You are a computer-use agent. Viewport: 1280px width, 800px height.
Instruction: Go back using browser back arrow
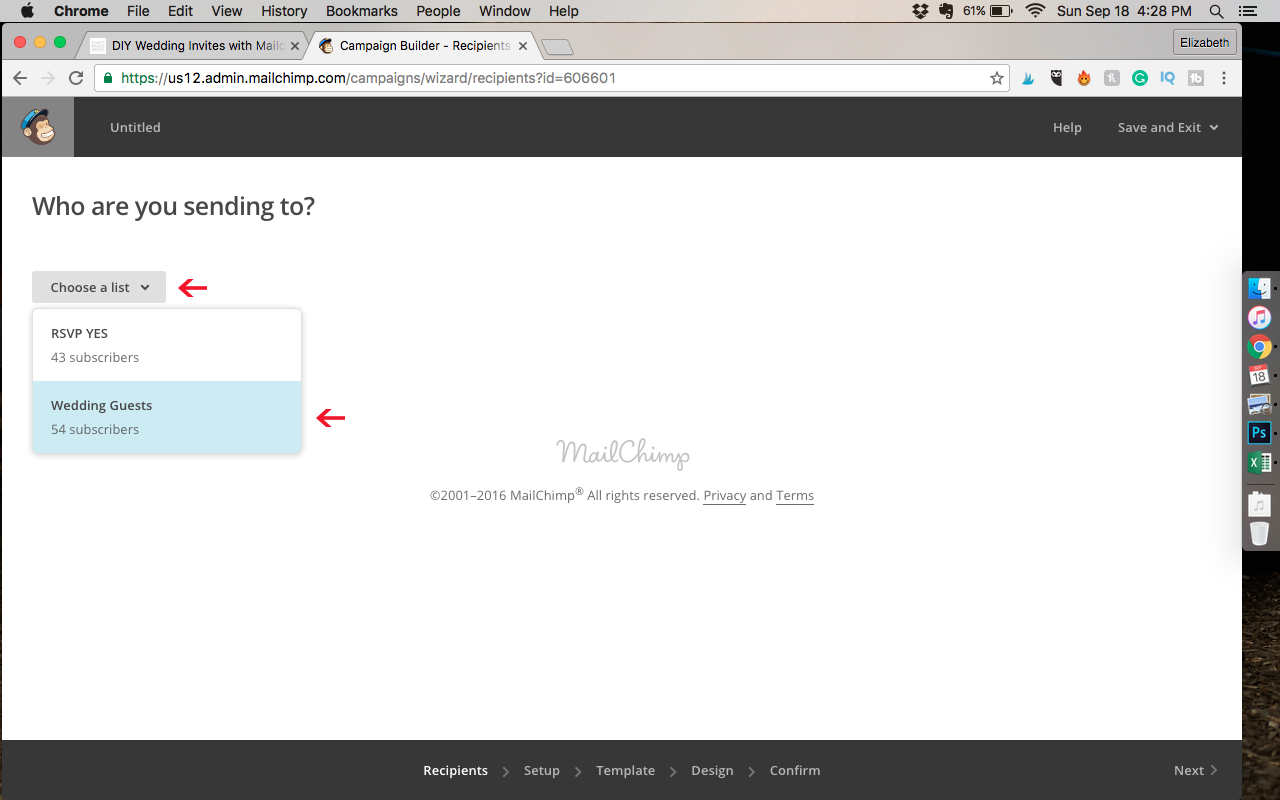point(19,78)
